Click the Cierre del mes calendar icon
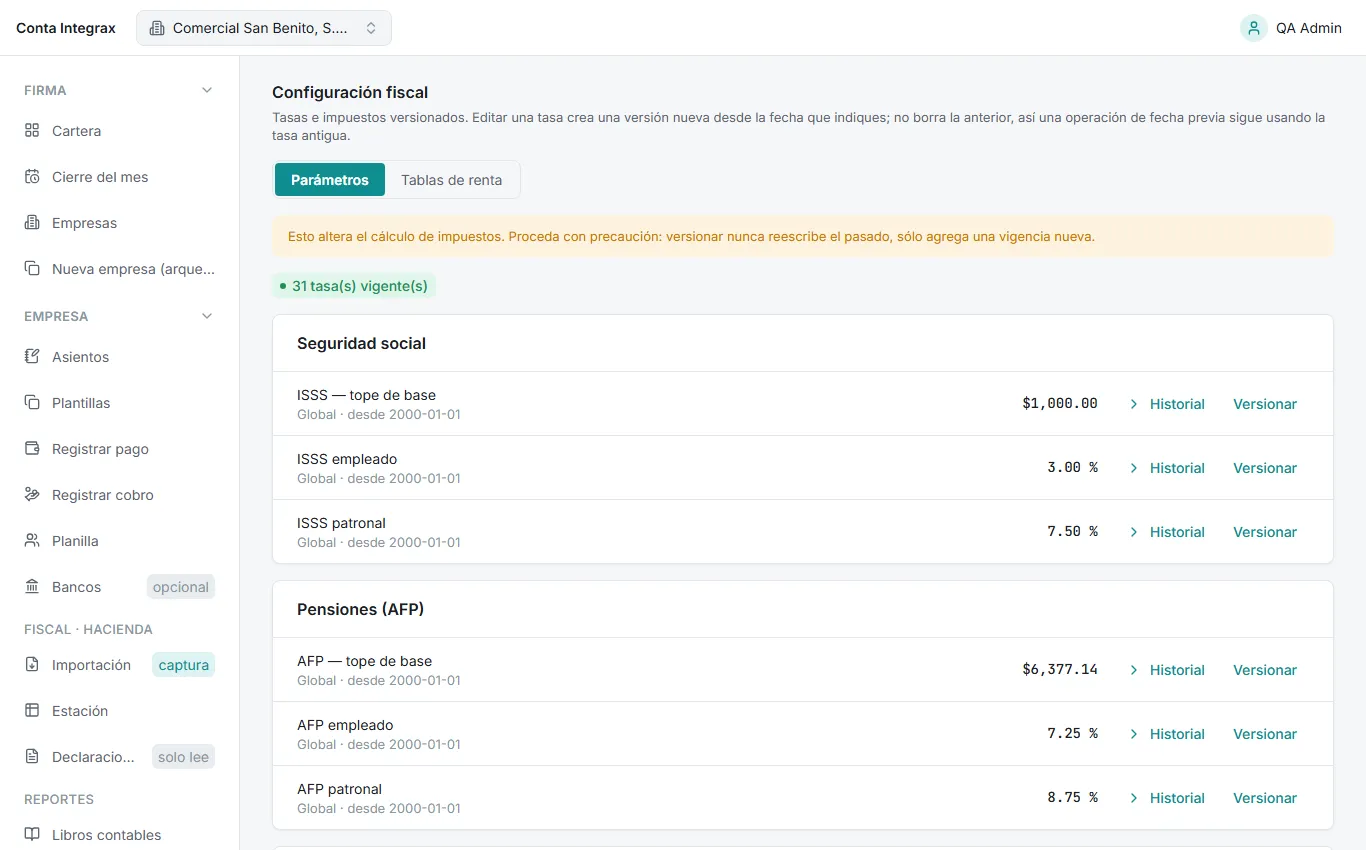The height and width of the screenshot is (850, 1366). pos(32,177)
